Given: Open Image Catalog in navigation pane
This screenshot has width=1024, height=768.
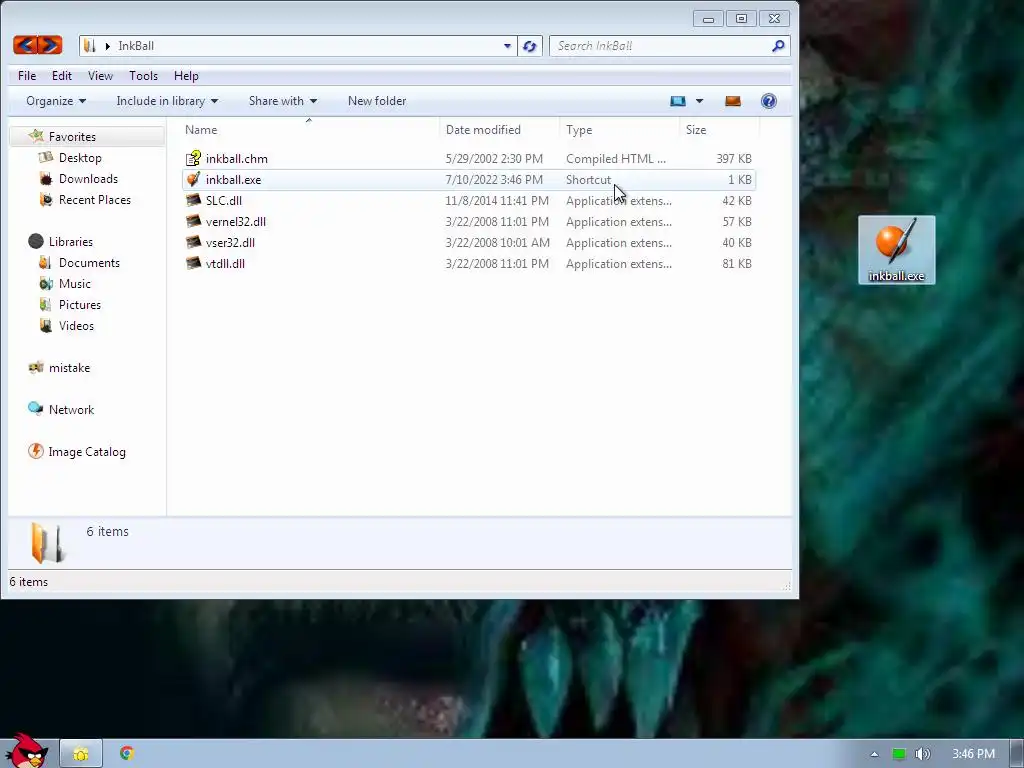Looking at the screenshot, I should pyautogui.click(x=86, y=451).
